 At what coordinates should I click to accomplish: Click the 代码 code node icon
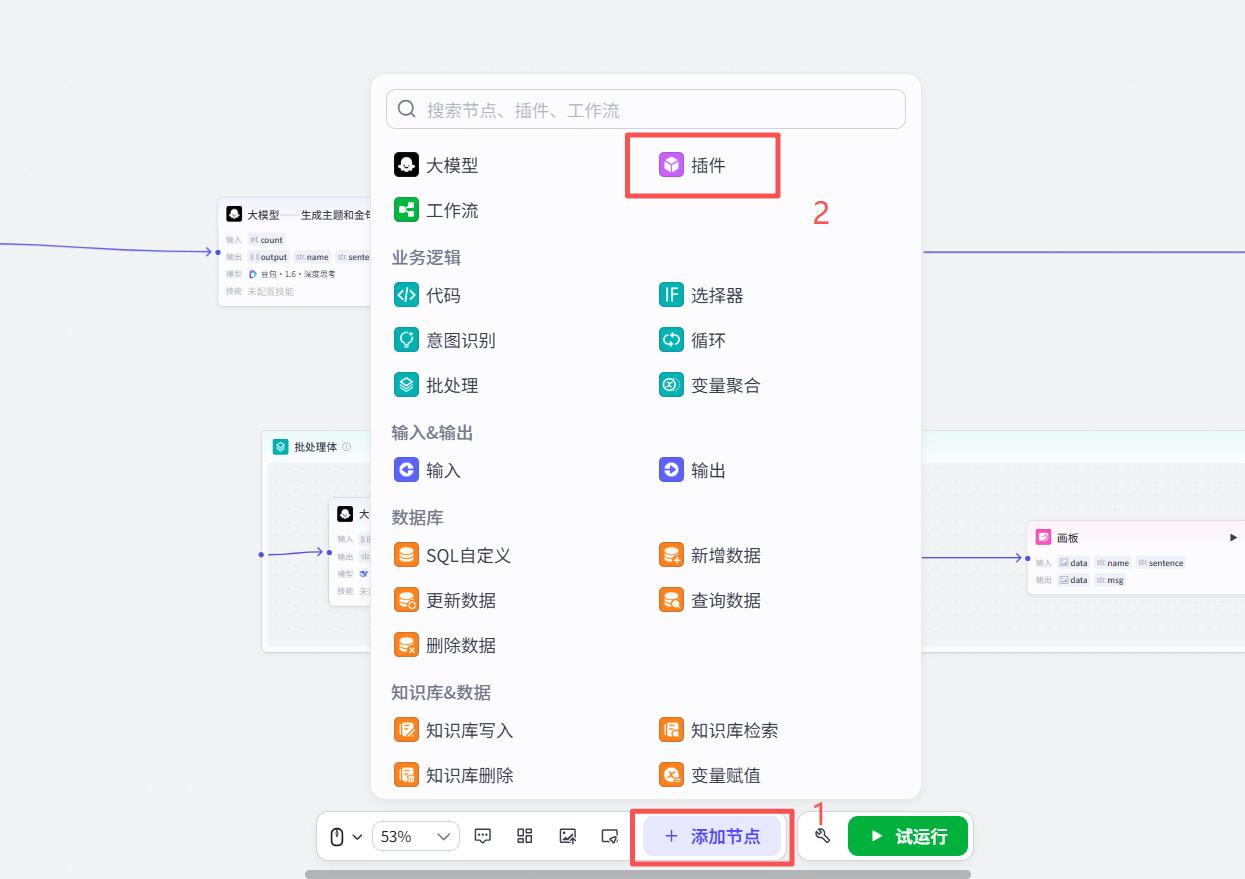(x=406, y=295)
